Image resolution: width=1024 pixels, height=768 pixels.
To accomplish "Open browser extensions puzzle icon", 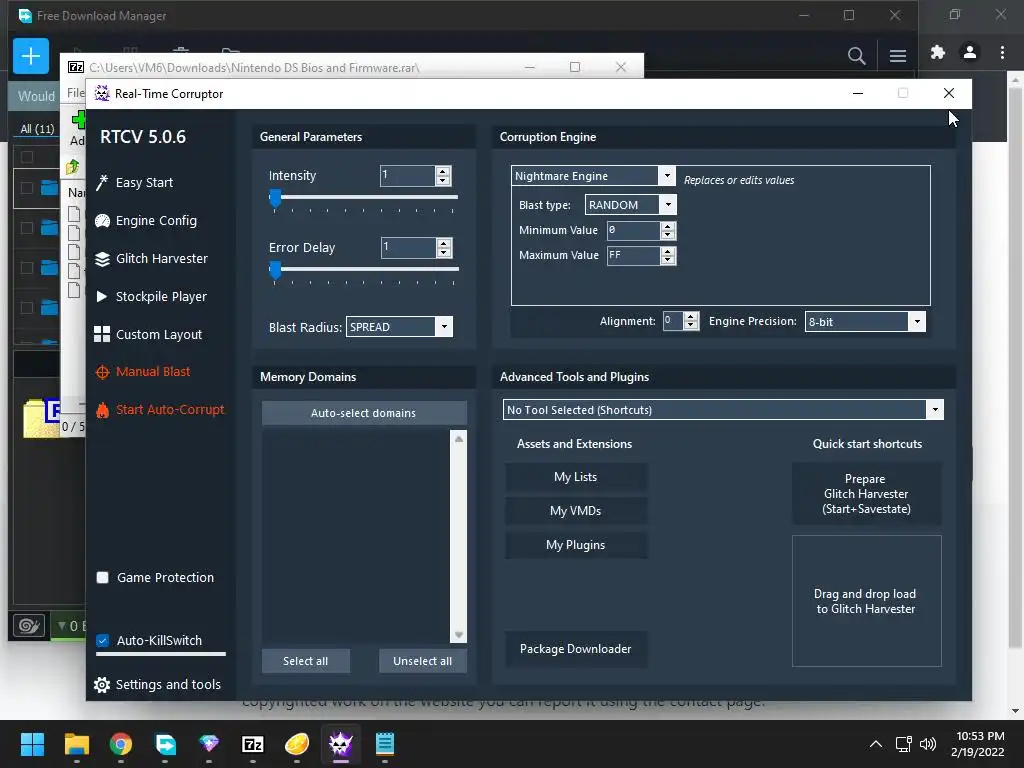I will tap(938, 52).
